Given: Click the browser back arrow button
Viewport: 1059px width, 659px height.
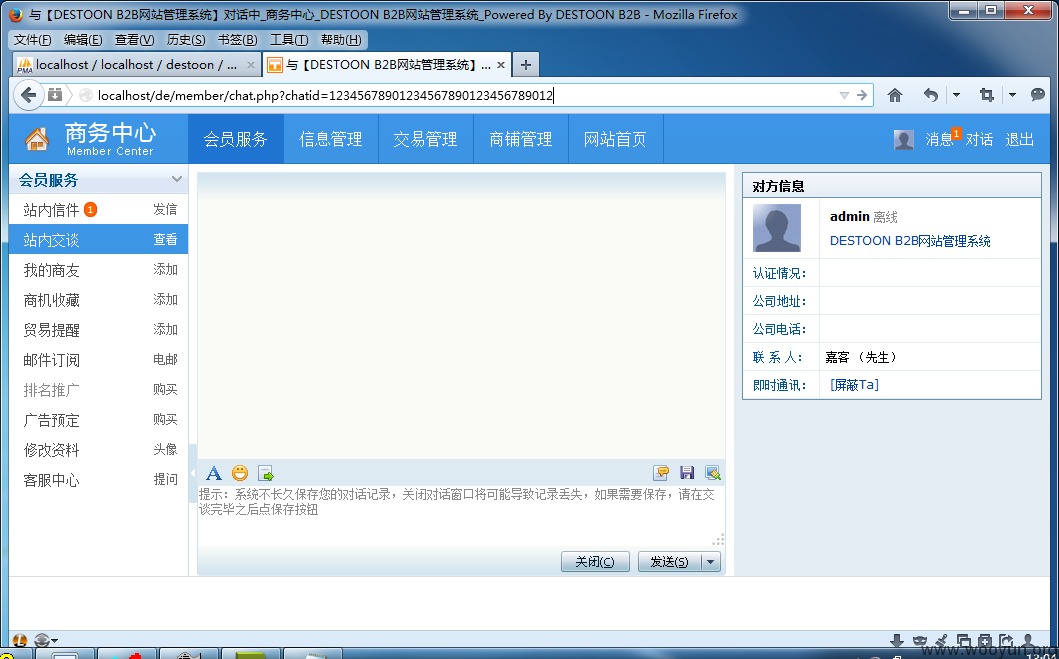Looking at the screenshot, I should [x=28, y=95].
